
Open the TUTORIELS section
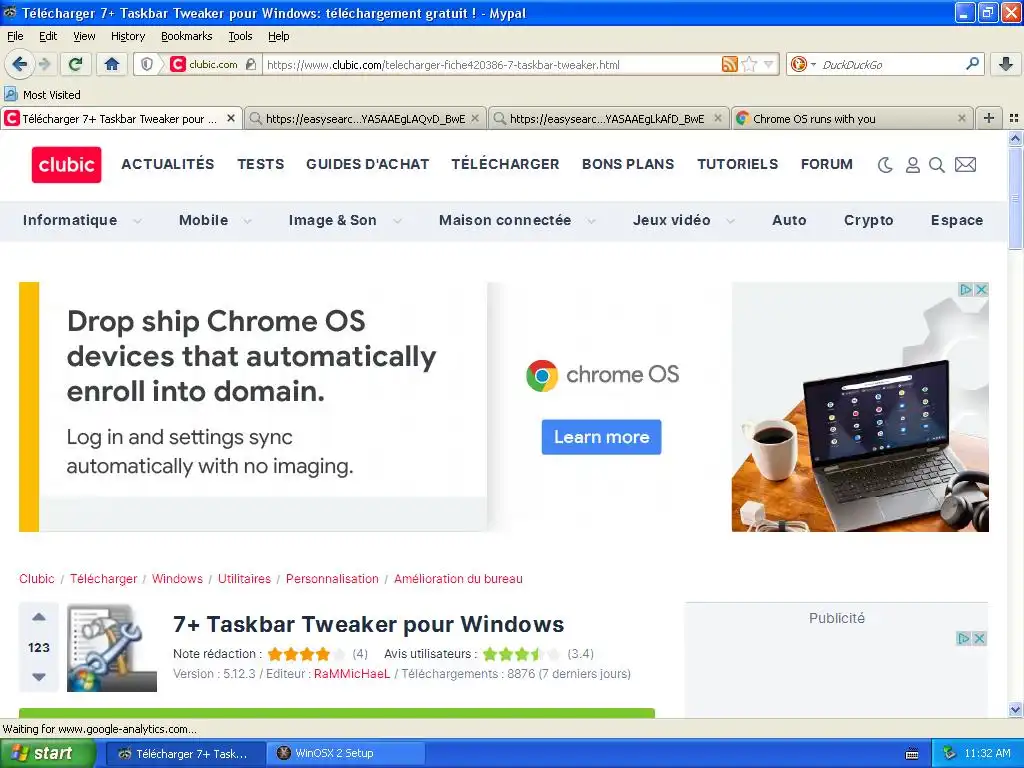[x=737, y=164]
